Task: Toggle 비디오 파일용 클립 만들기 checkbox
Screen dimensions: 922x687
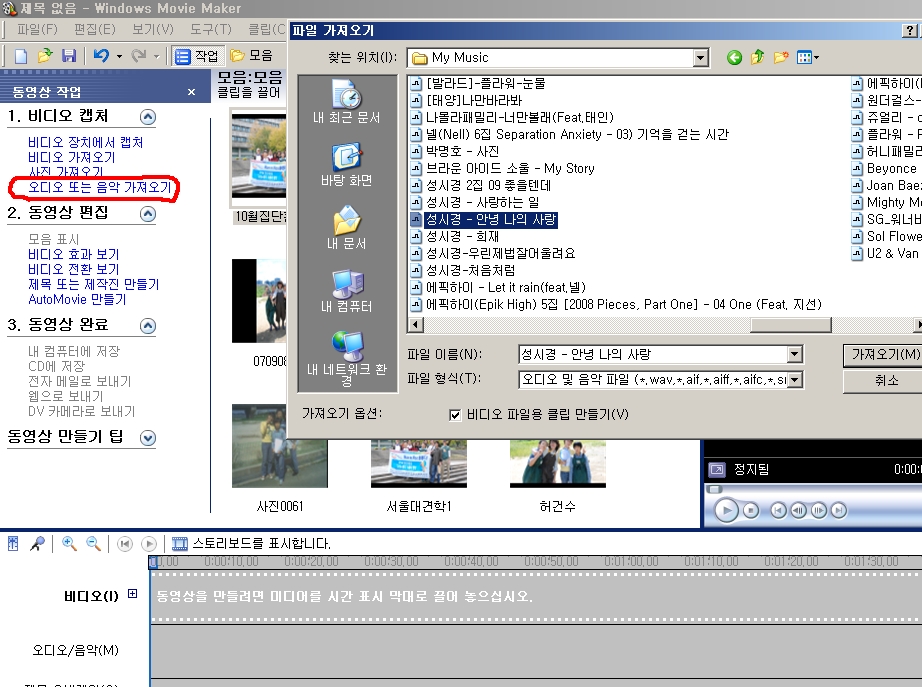Action: (455, 415)
